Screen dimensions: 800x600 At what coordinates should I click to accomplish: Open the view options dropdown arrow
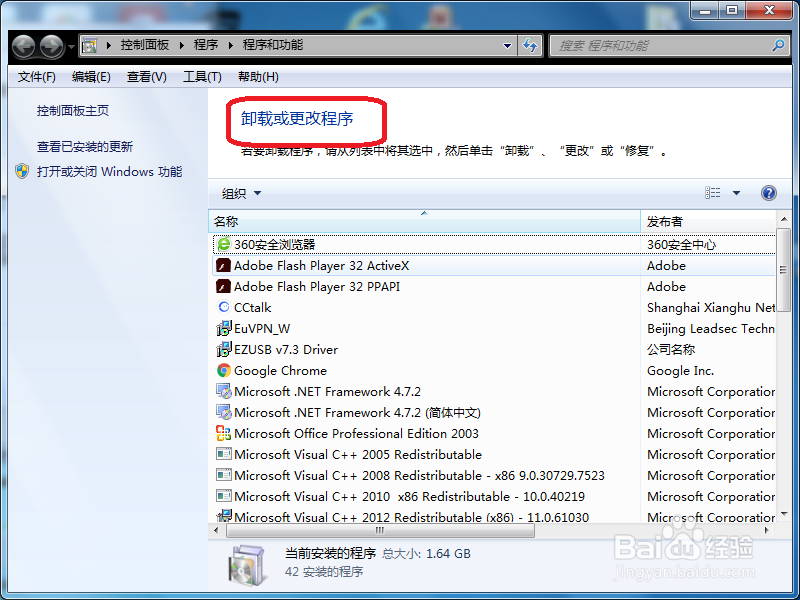(x=736, y=193)
